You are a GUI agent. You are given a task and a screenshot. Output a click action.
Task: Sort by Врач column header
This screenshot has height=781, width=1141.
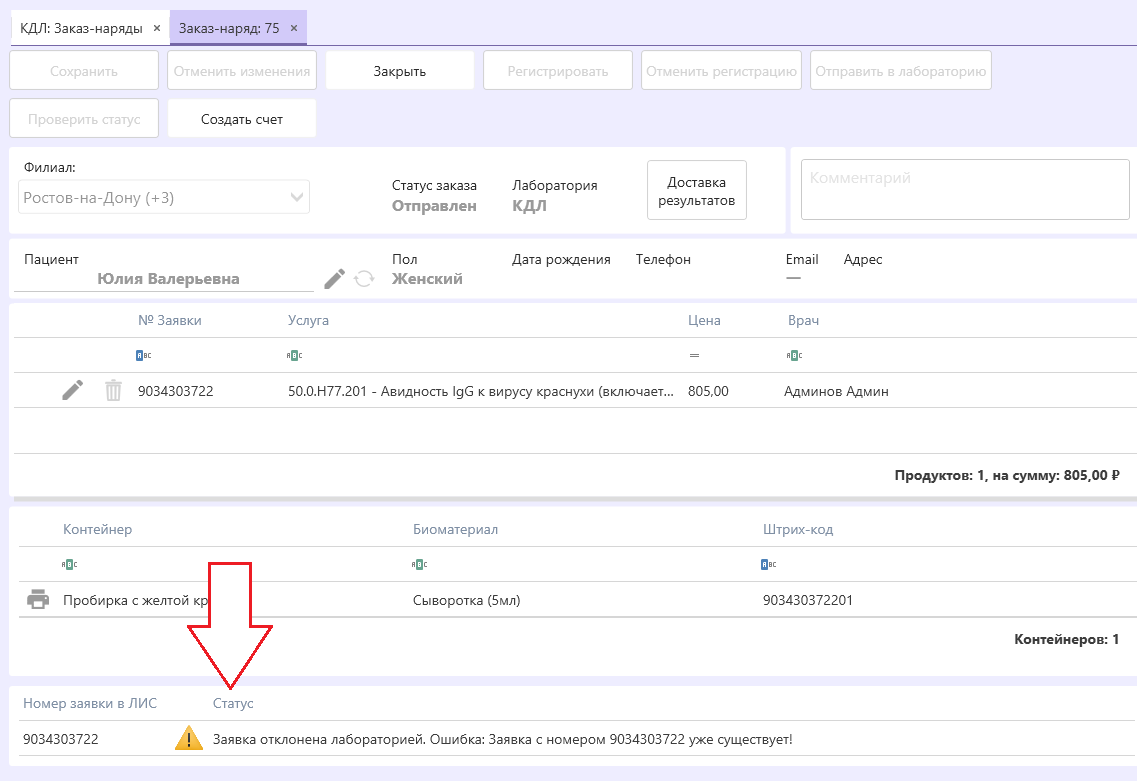click(803, 320)
